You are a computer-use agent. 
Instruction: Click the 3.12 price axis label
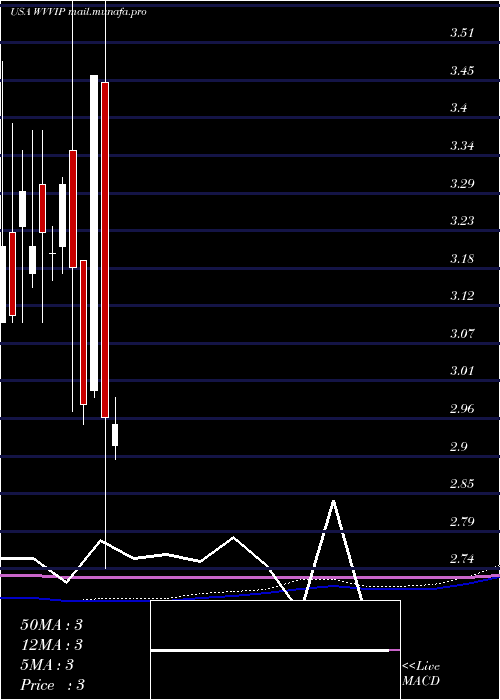462,296
